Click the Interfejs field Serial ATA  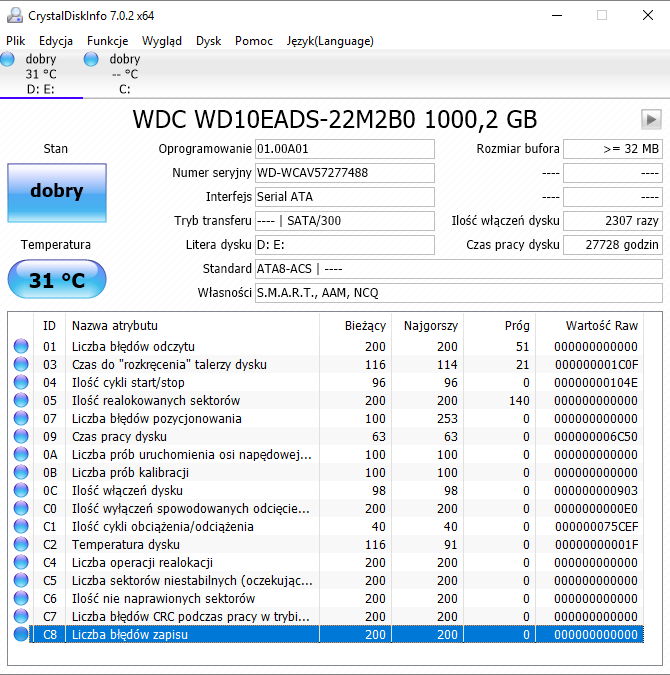344,197
